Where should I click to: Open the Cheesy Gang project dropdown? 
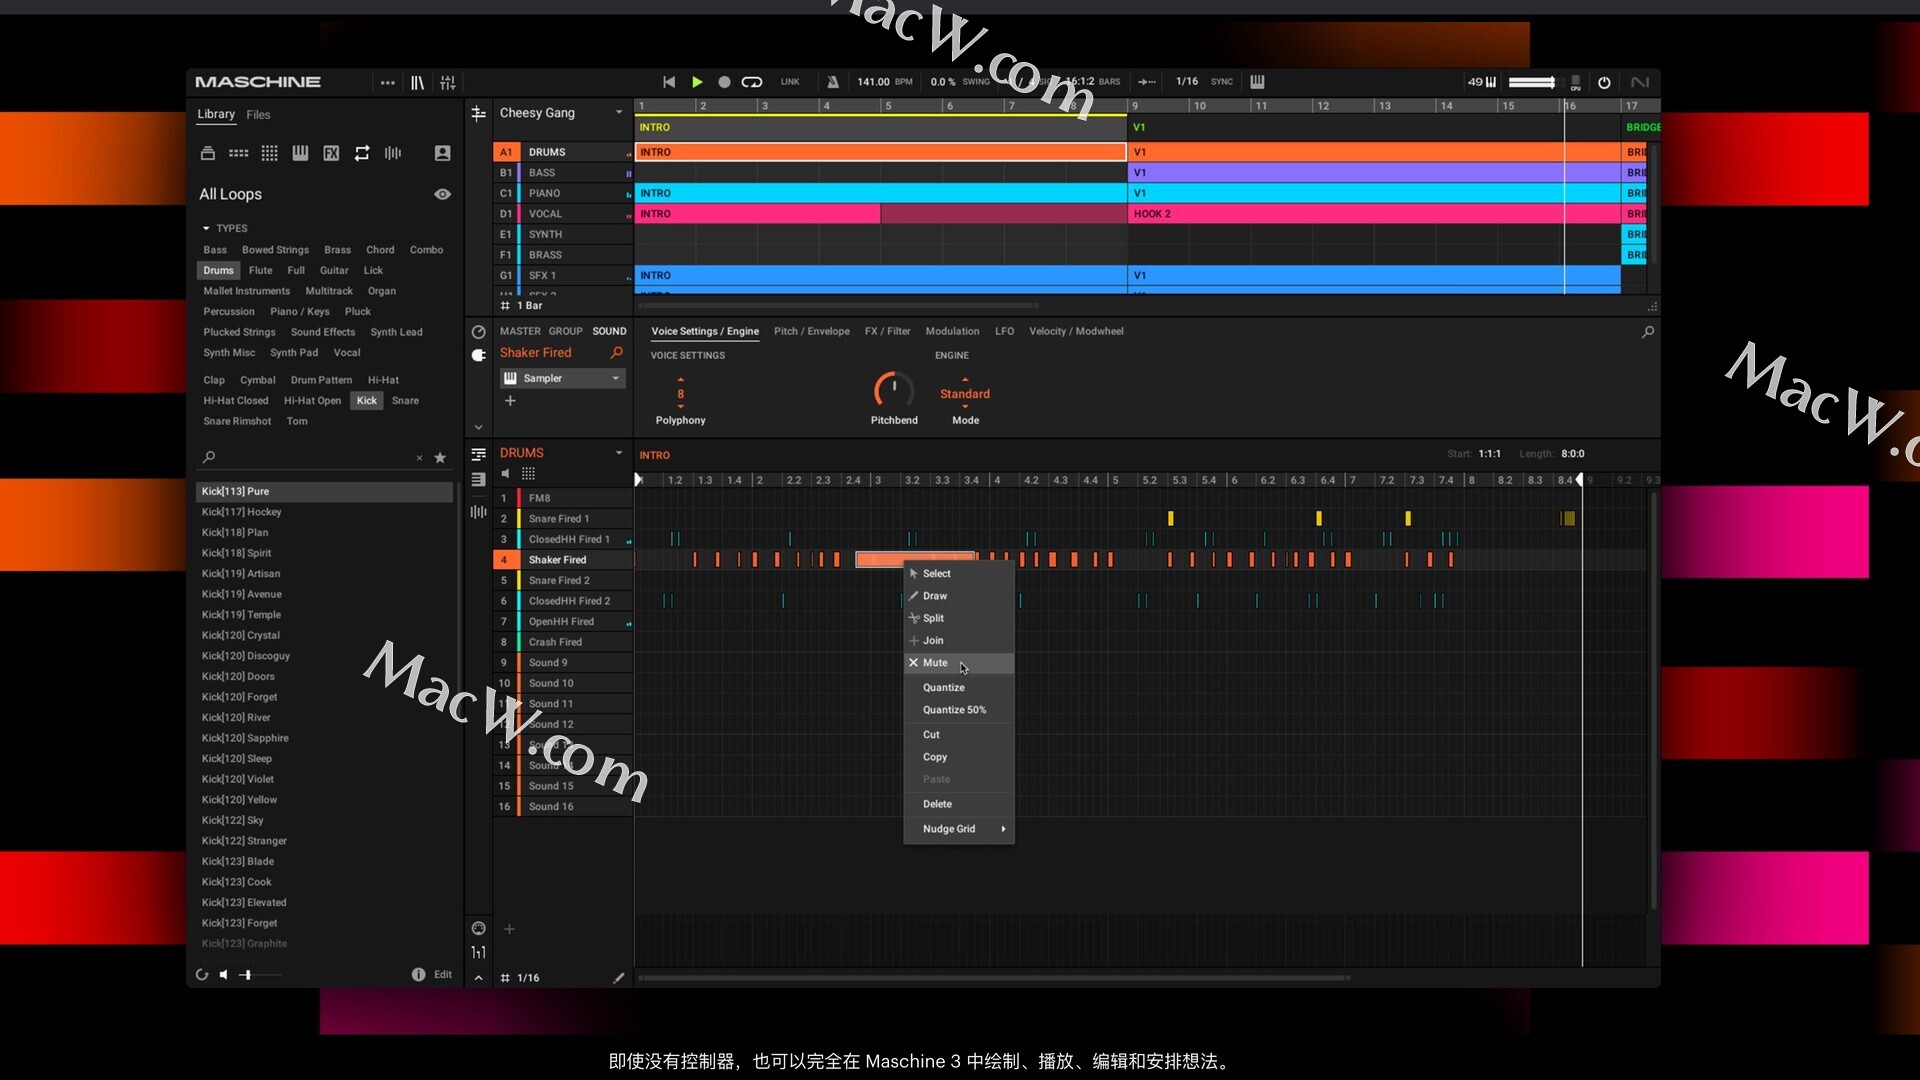[x=619, y=112]
